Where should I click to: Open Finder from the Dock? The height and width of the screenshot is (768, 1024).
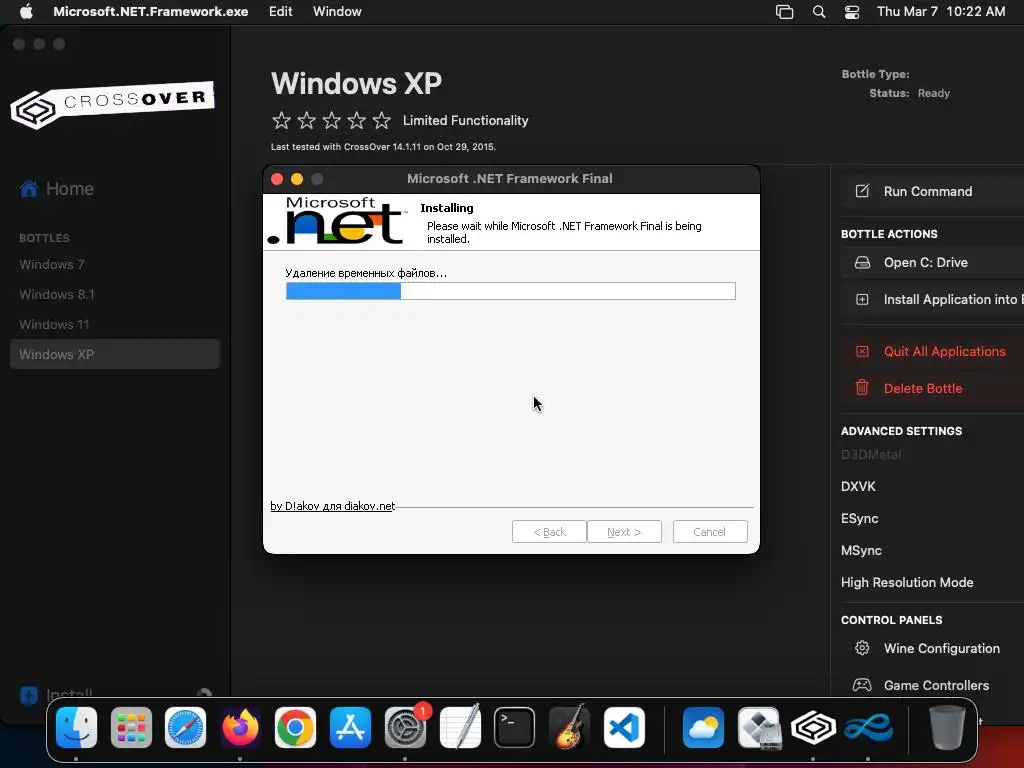76,728
